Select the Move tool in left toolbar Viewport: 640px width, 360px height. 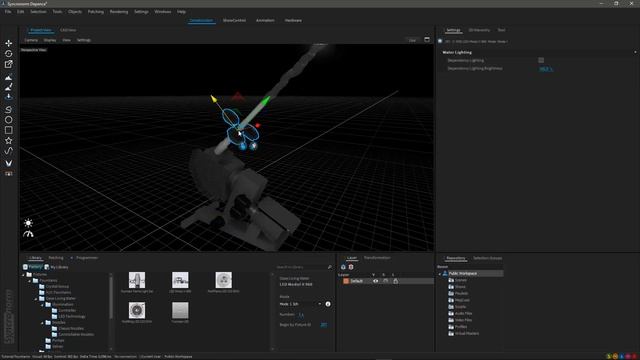coord(9,43)
